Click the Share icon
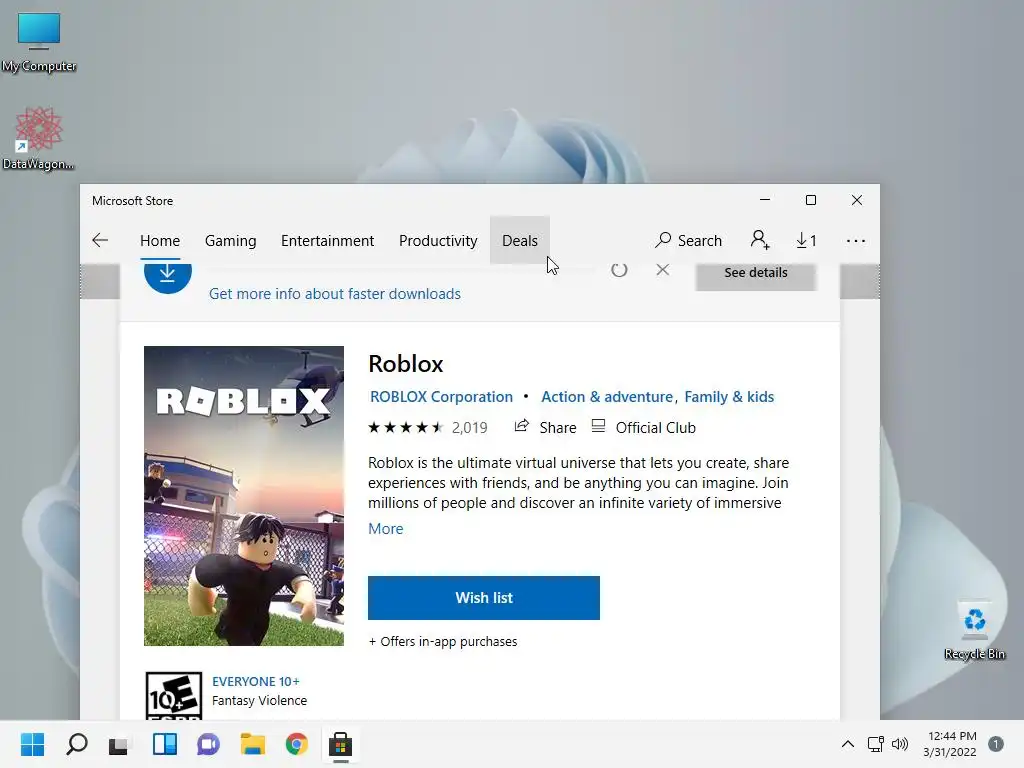 (521, 426)
